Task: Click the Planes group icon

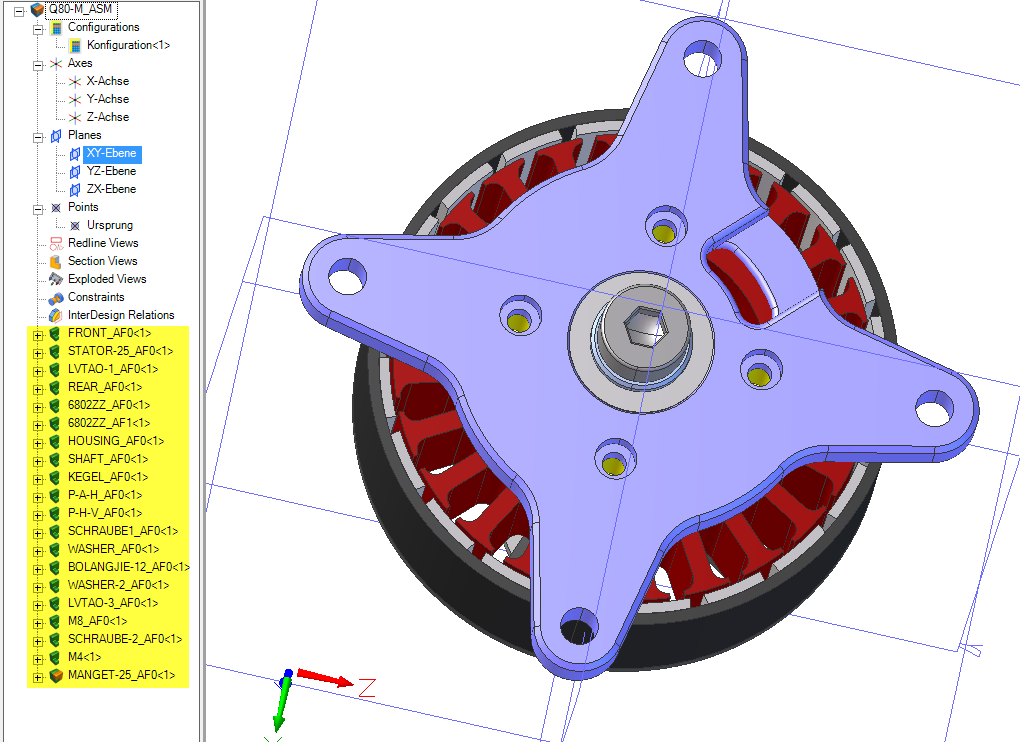Action: (56, 136)
